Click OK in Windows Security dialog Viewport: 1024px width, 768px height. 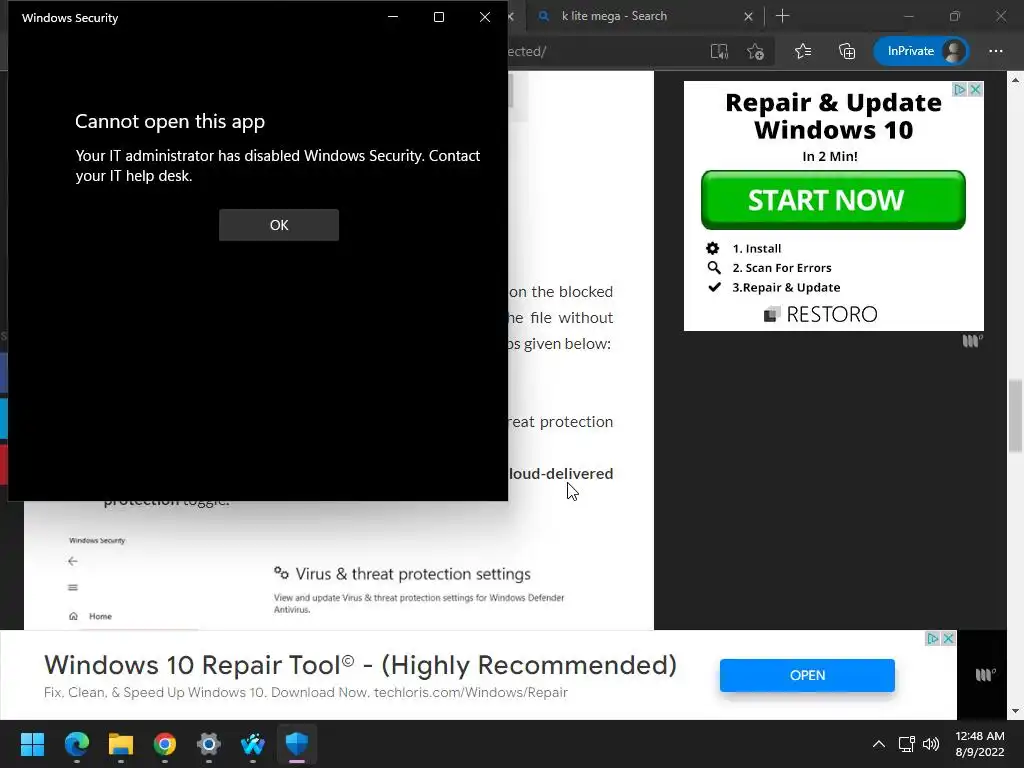coord(279,225)
